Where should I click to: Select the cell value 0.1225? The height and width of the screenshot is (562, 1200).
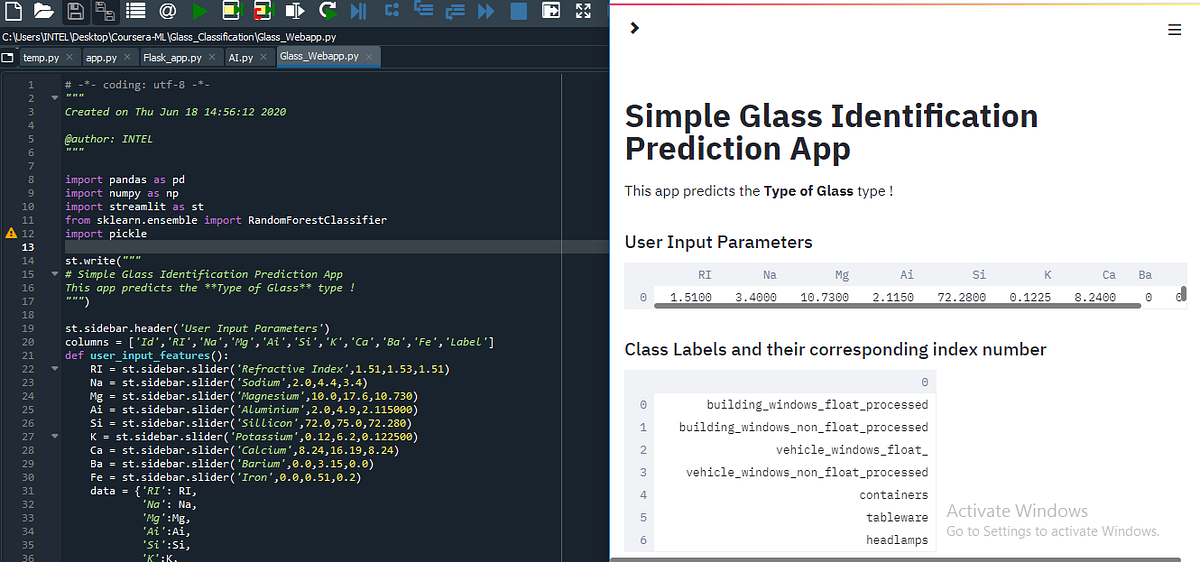(x=1031, y=297)
